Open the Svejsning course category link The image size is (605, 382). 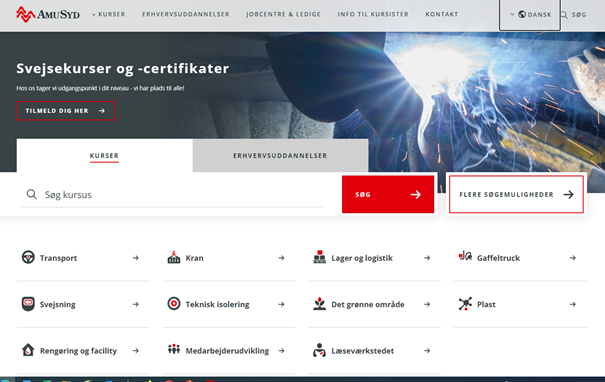pyautogui.click(x=83, y=304)
